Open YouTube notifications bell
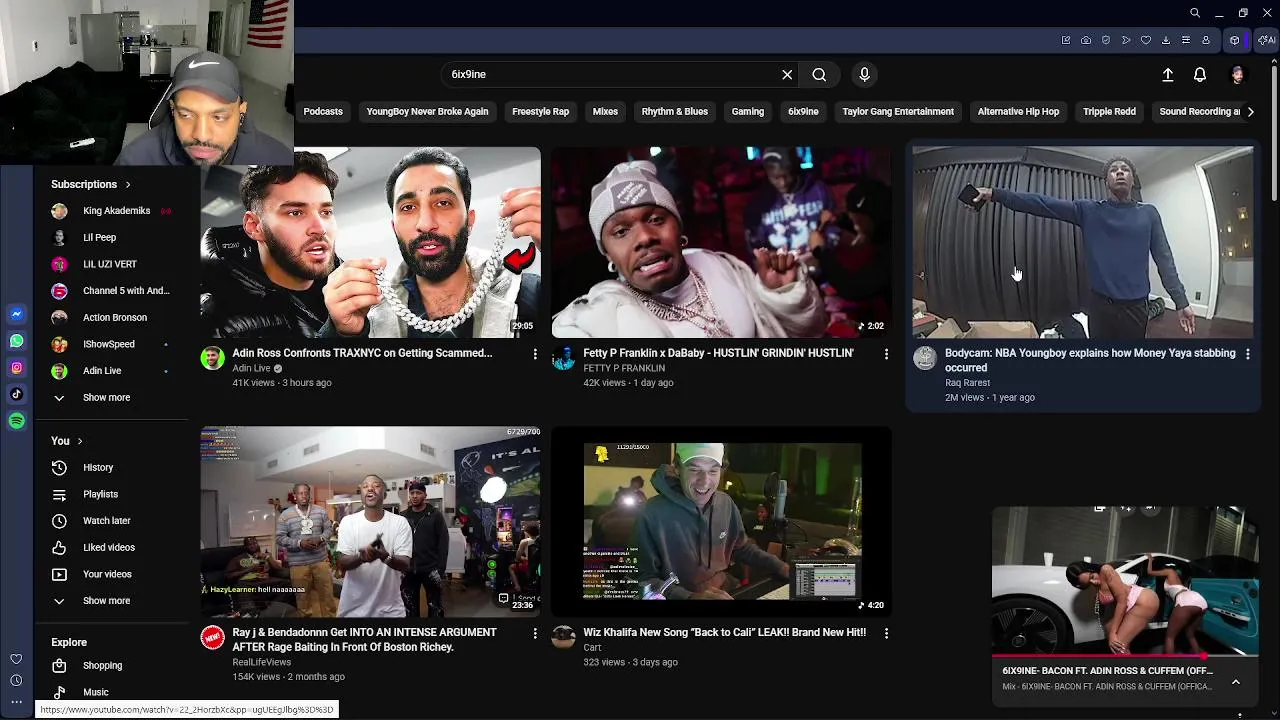 pos(1200,75)
